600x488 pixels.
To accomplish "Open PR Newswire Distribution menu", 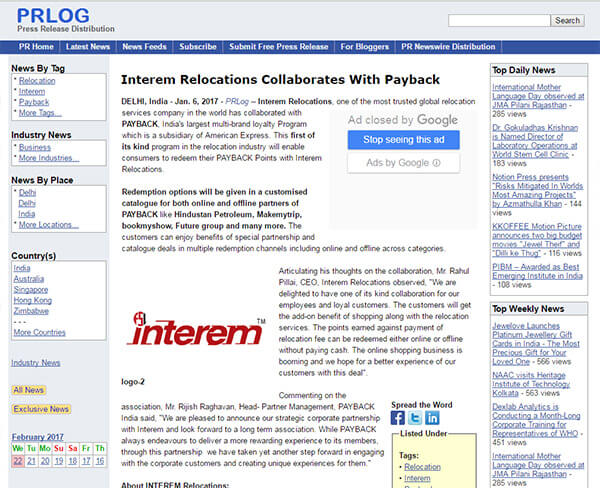I will pos(448,47).
